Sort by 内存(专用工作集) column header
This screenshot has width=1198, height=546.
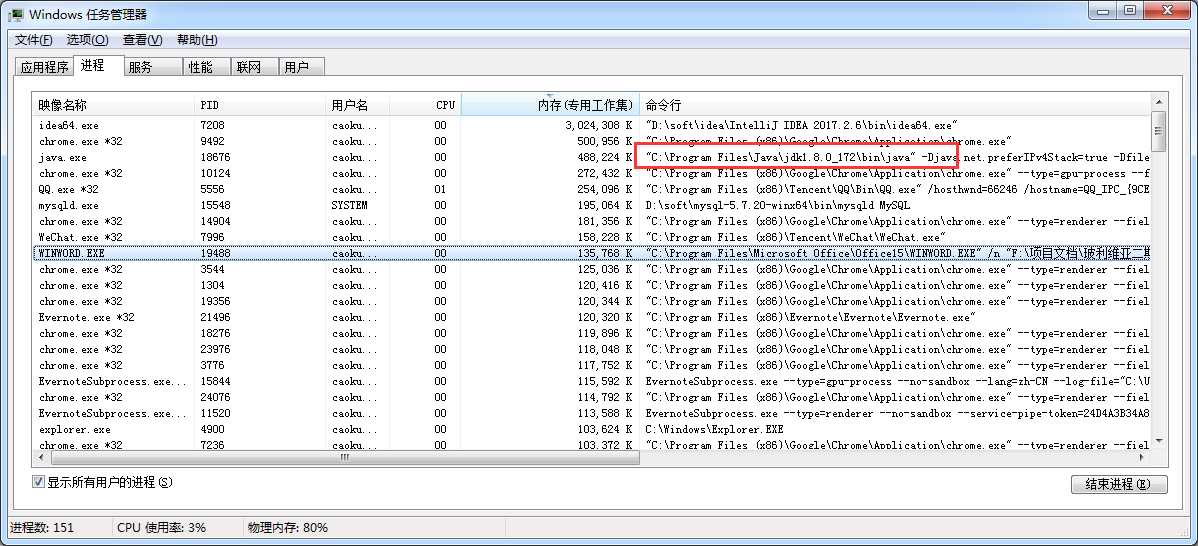[x=550, y=105]
